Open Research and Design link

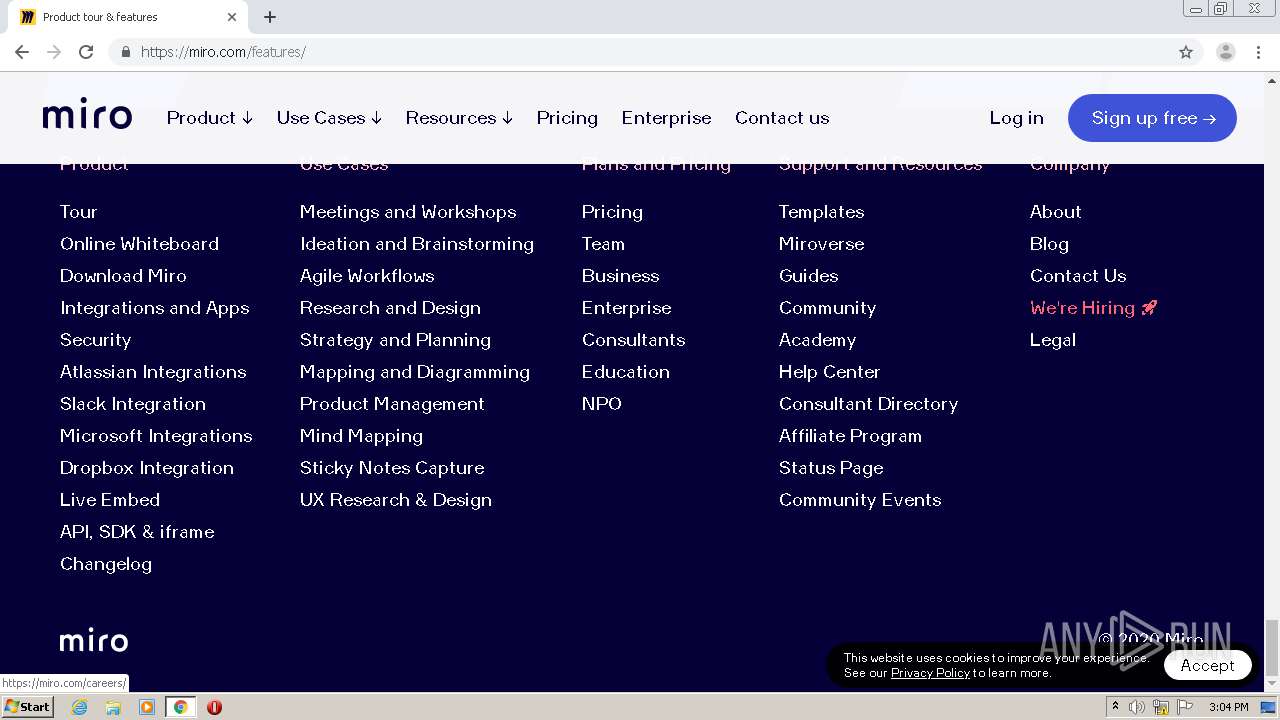pyautogui.click(x=390, y=308)
